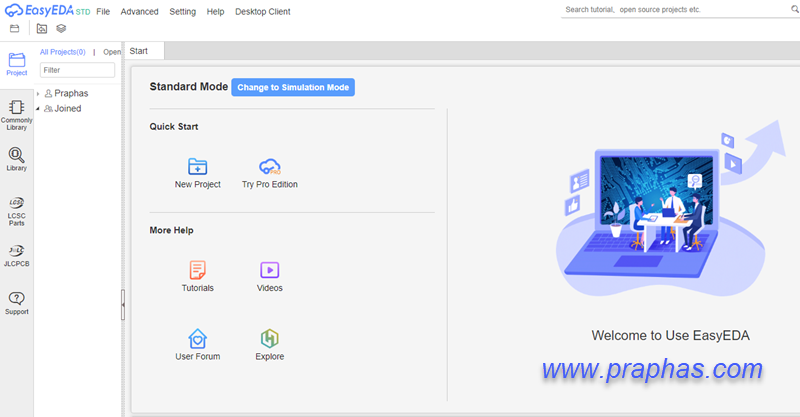Expand the Praphas tree node arrow
Image resolution: width=800 pixels, height=417 pixels.
(38, 94)
